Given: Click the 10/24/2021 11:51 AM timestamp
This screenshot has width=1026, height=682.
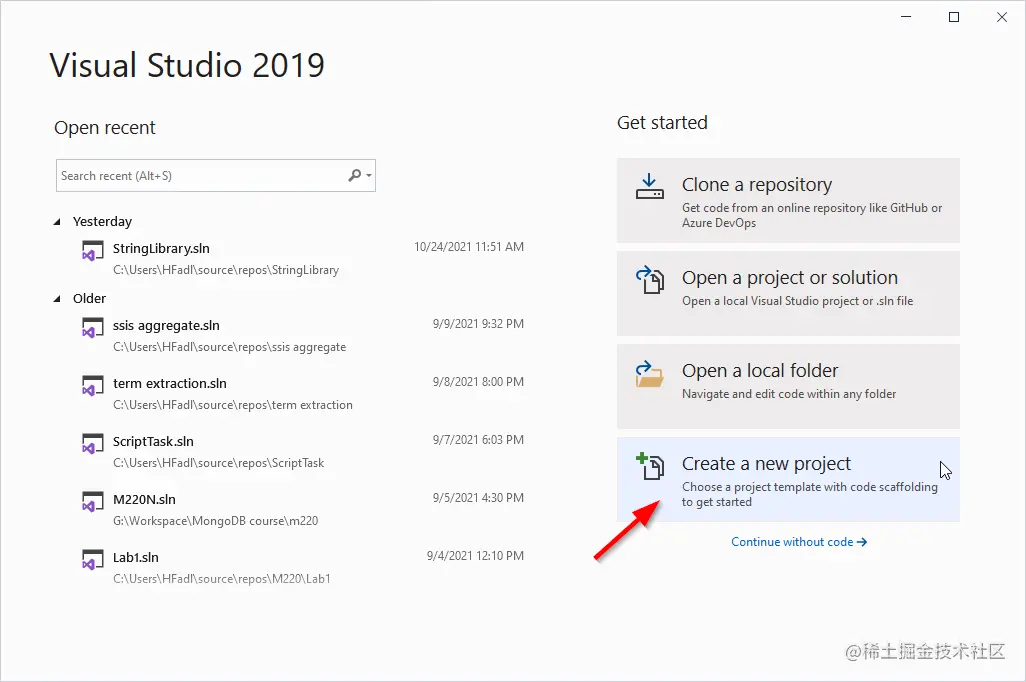Looking at the screenshot, I should [469, 247].
